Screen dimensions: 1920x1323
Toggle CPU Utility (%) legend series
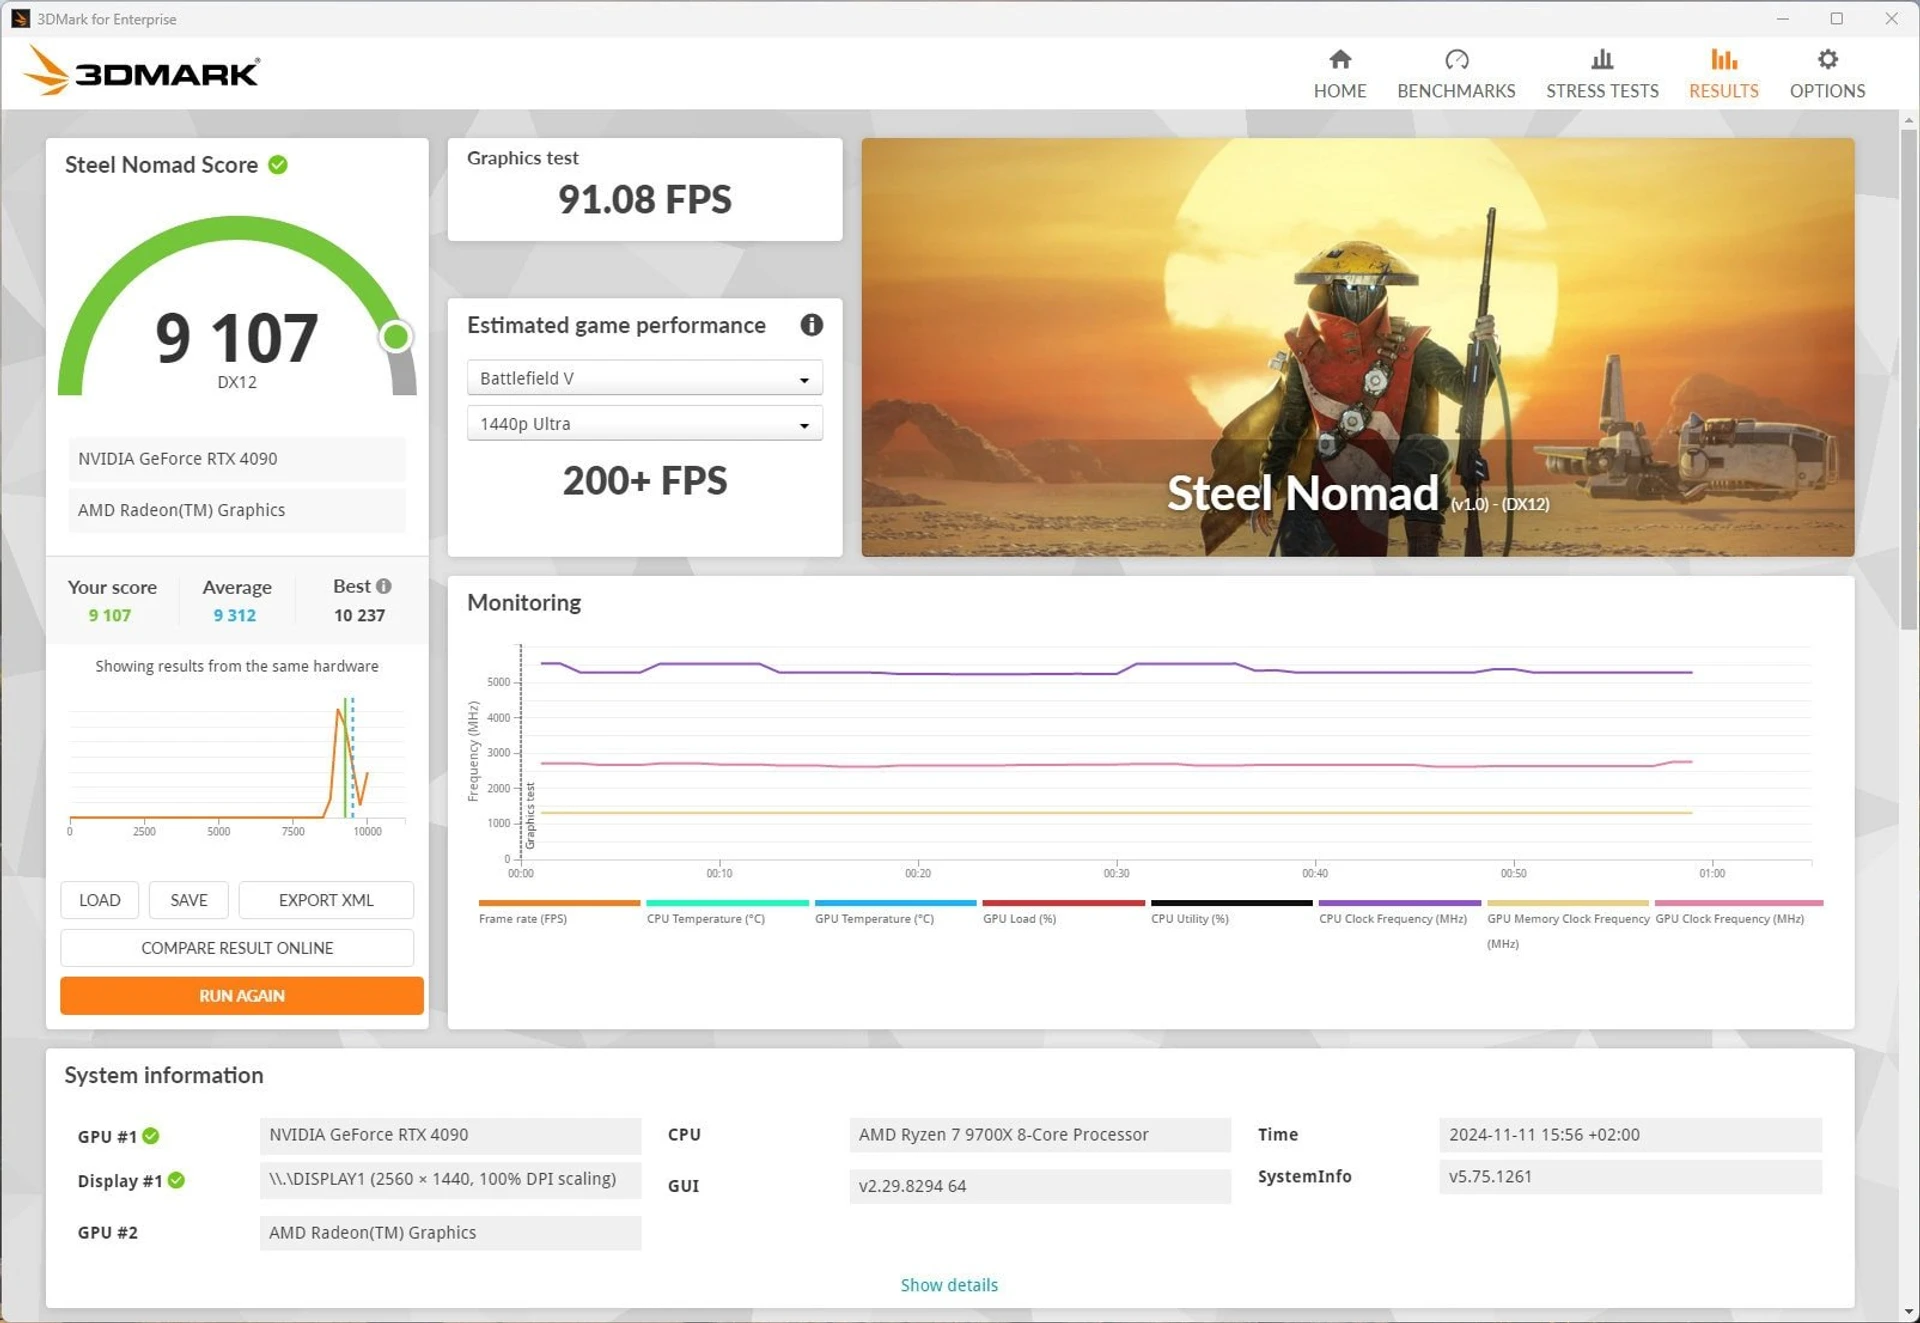[1230, 912]
